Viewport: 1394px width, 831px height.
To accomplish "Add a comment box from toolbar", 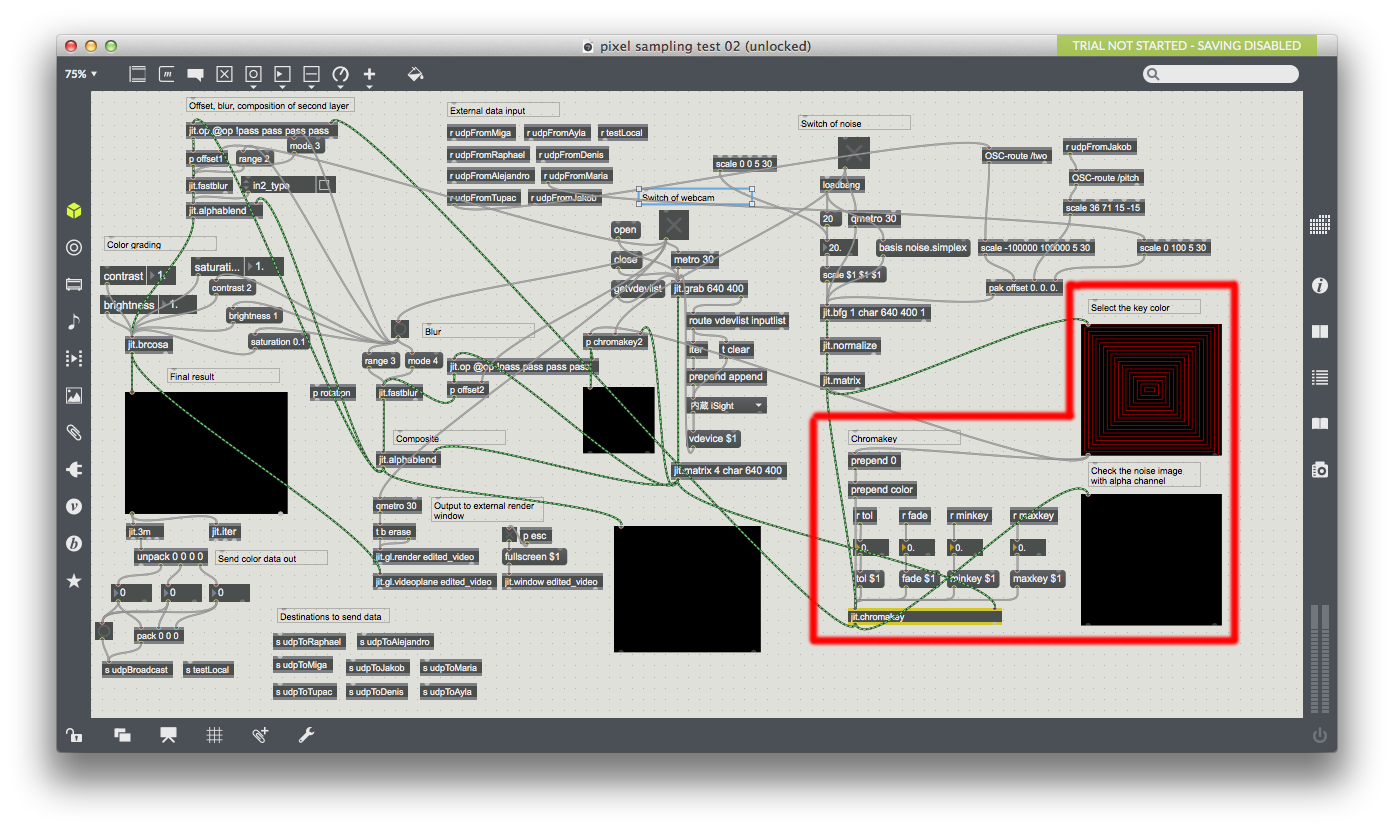I will coord(196,74).
